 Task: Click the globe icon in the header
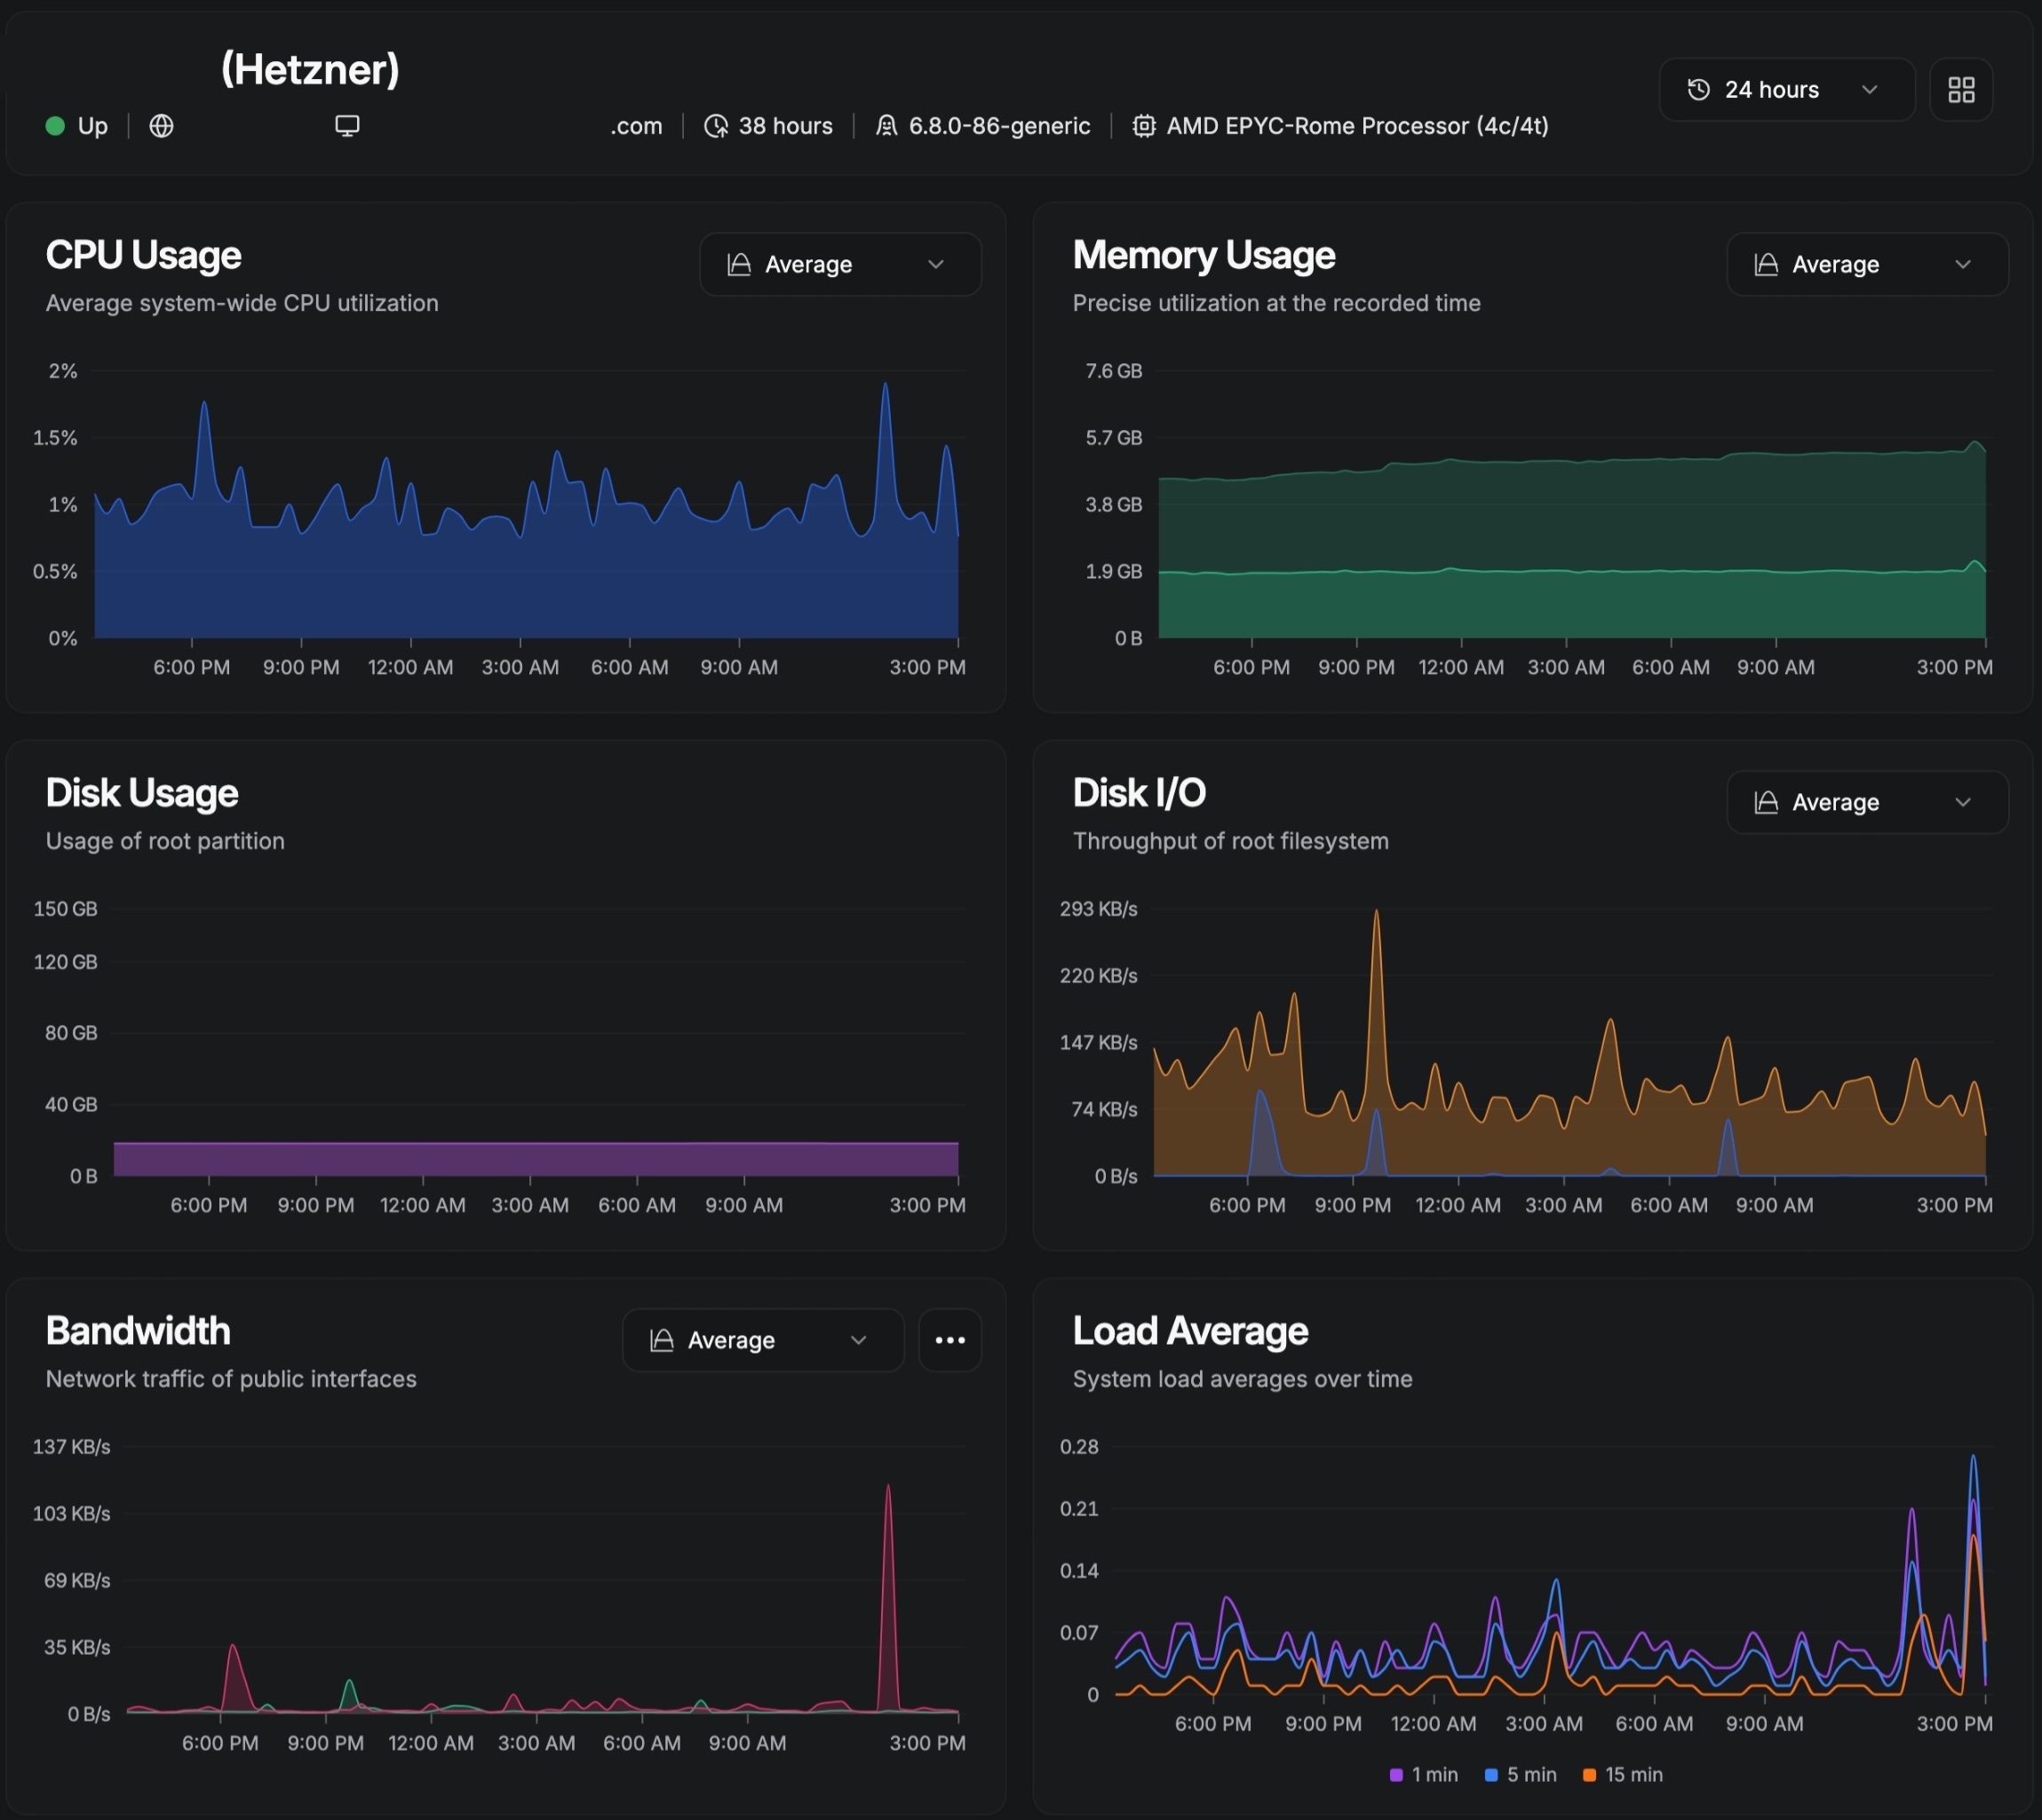point(161,126)
